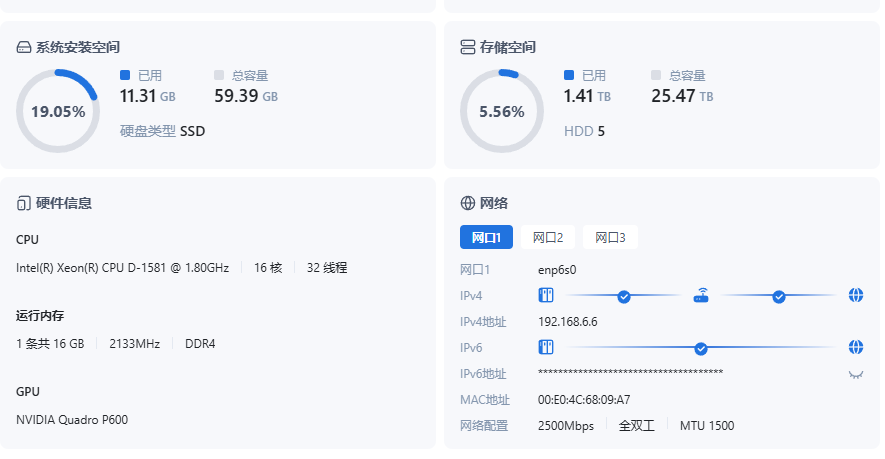
Task: Click first IPv4 connection check mark
Action: pos(624,296)
